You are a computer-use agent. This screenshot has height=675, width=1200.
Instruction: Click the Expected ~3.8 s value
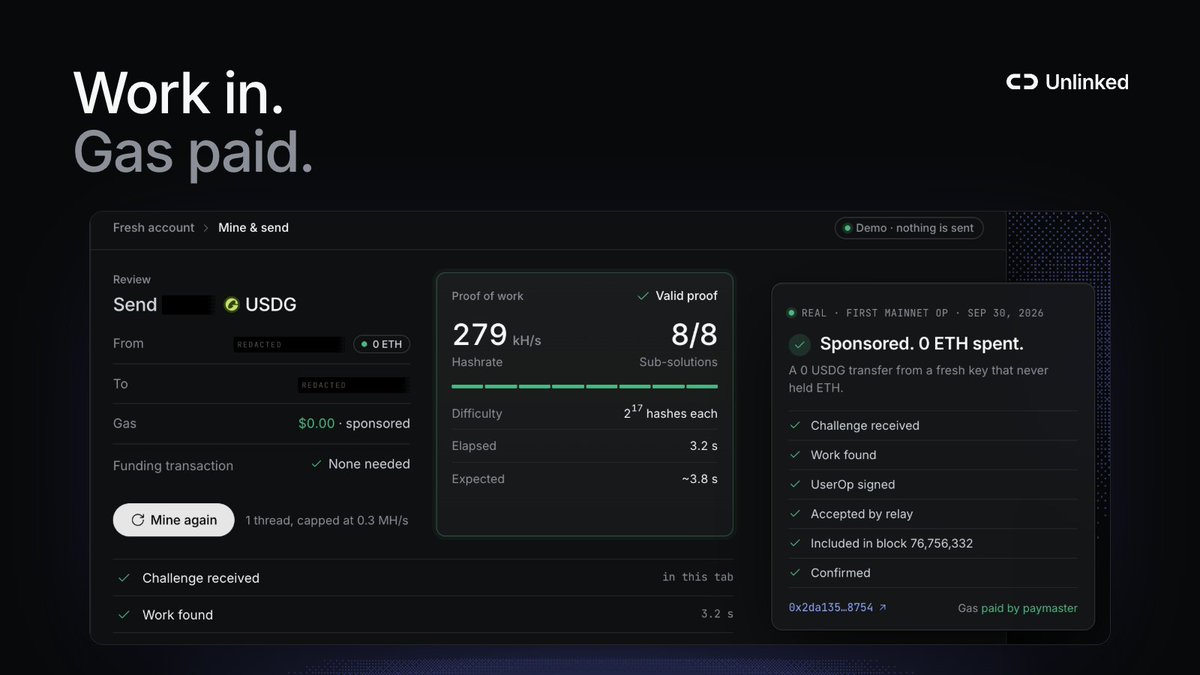click(x=699, y=479)
